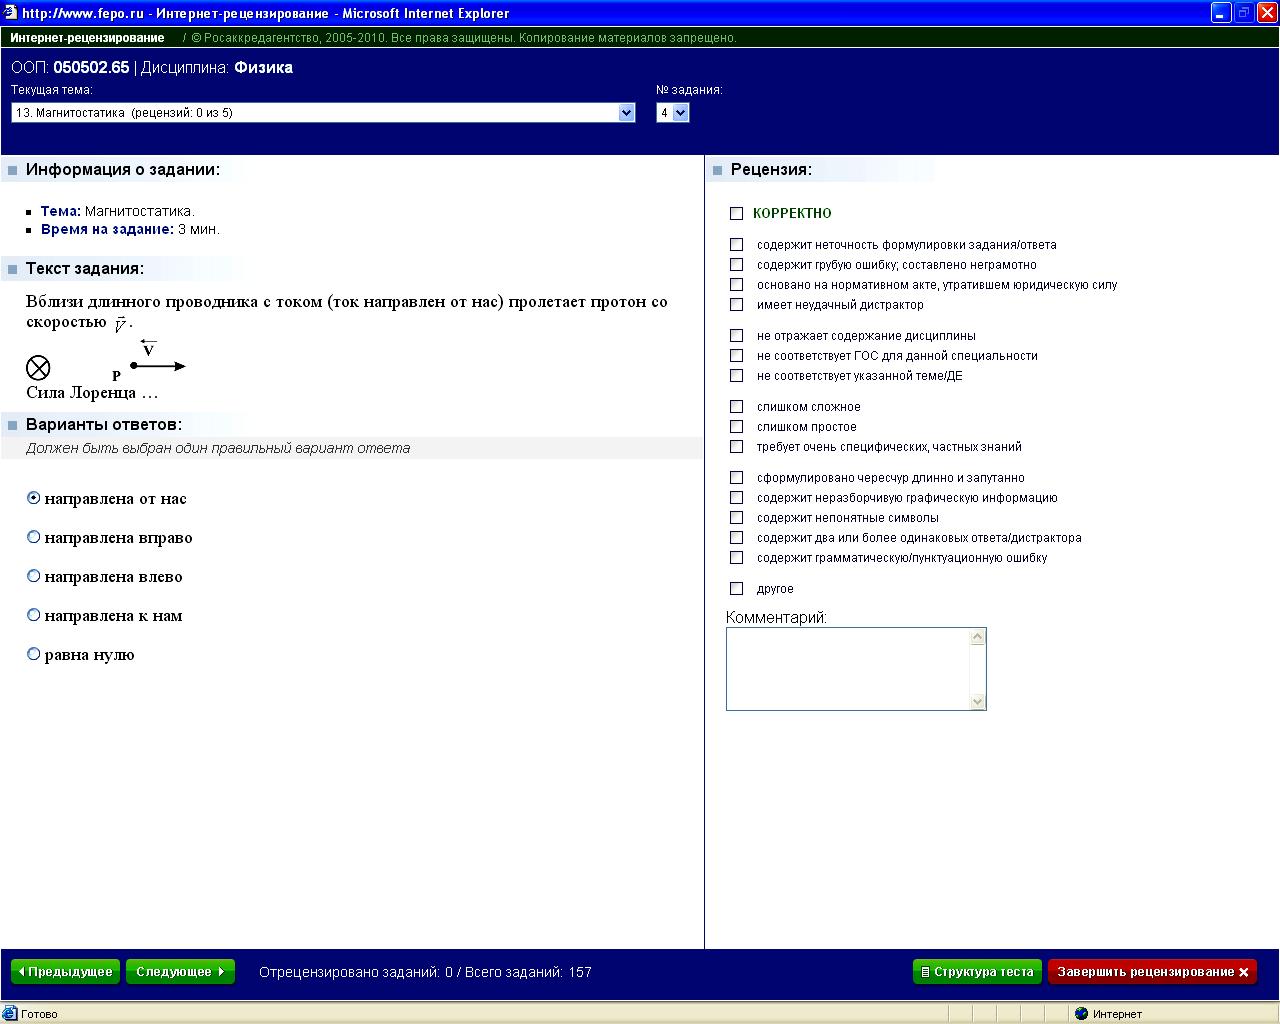Tick 'содержит грубую ошибку; составлено неграмотно'
The image size is (1280, 1024).
[737, 264]
